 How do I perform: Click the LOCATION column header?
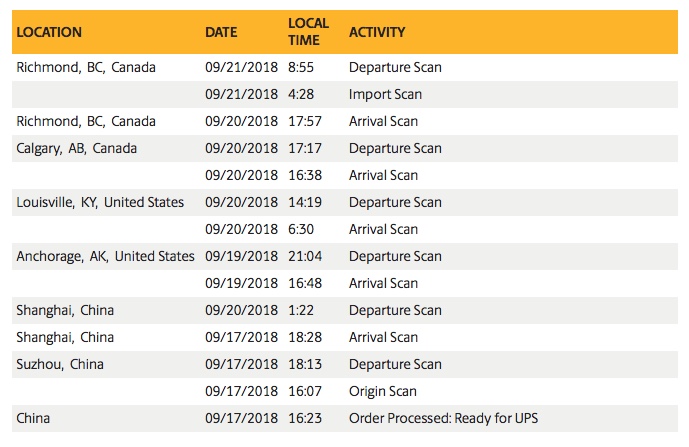tap(49, 32)
